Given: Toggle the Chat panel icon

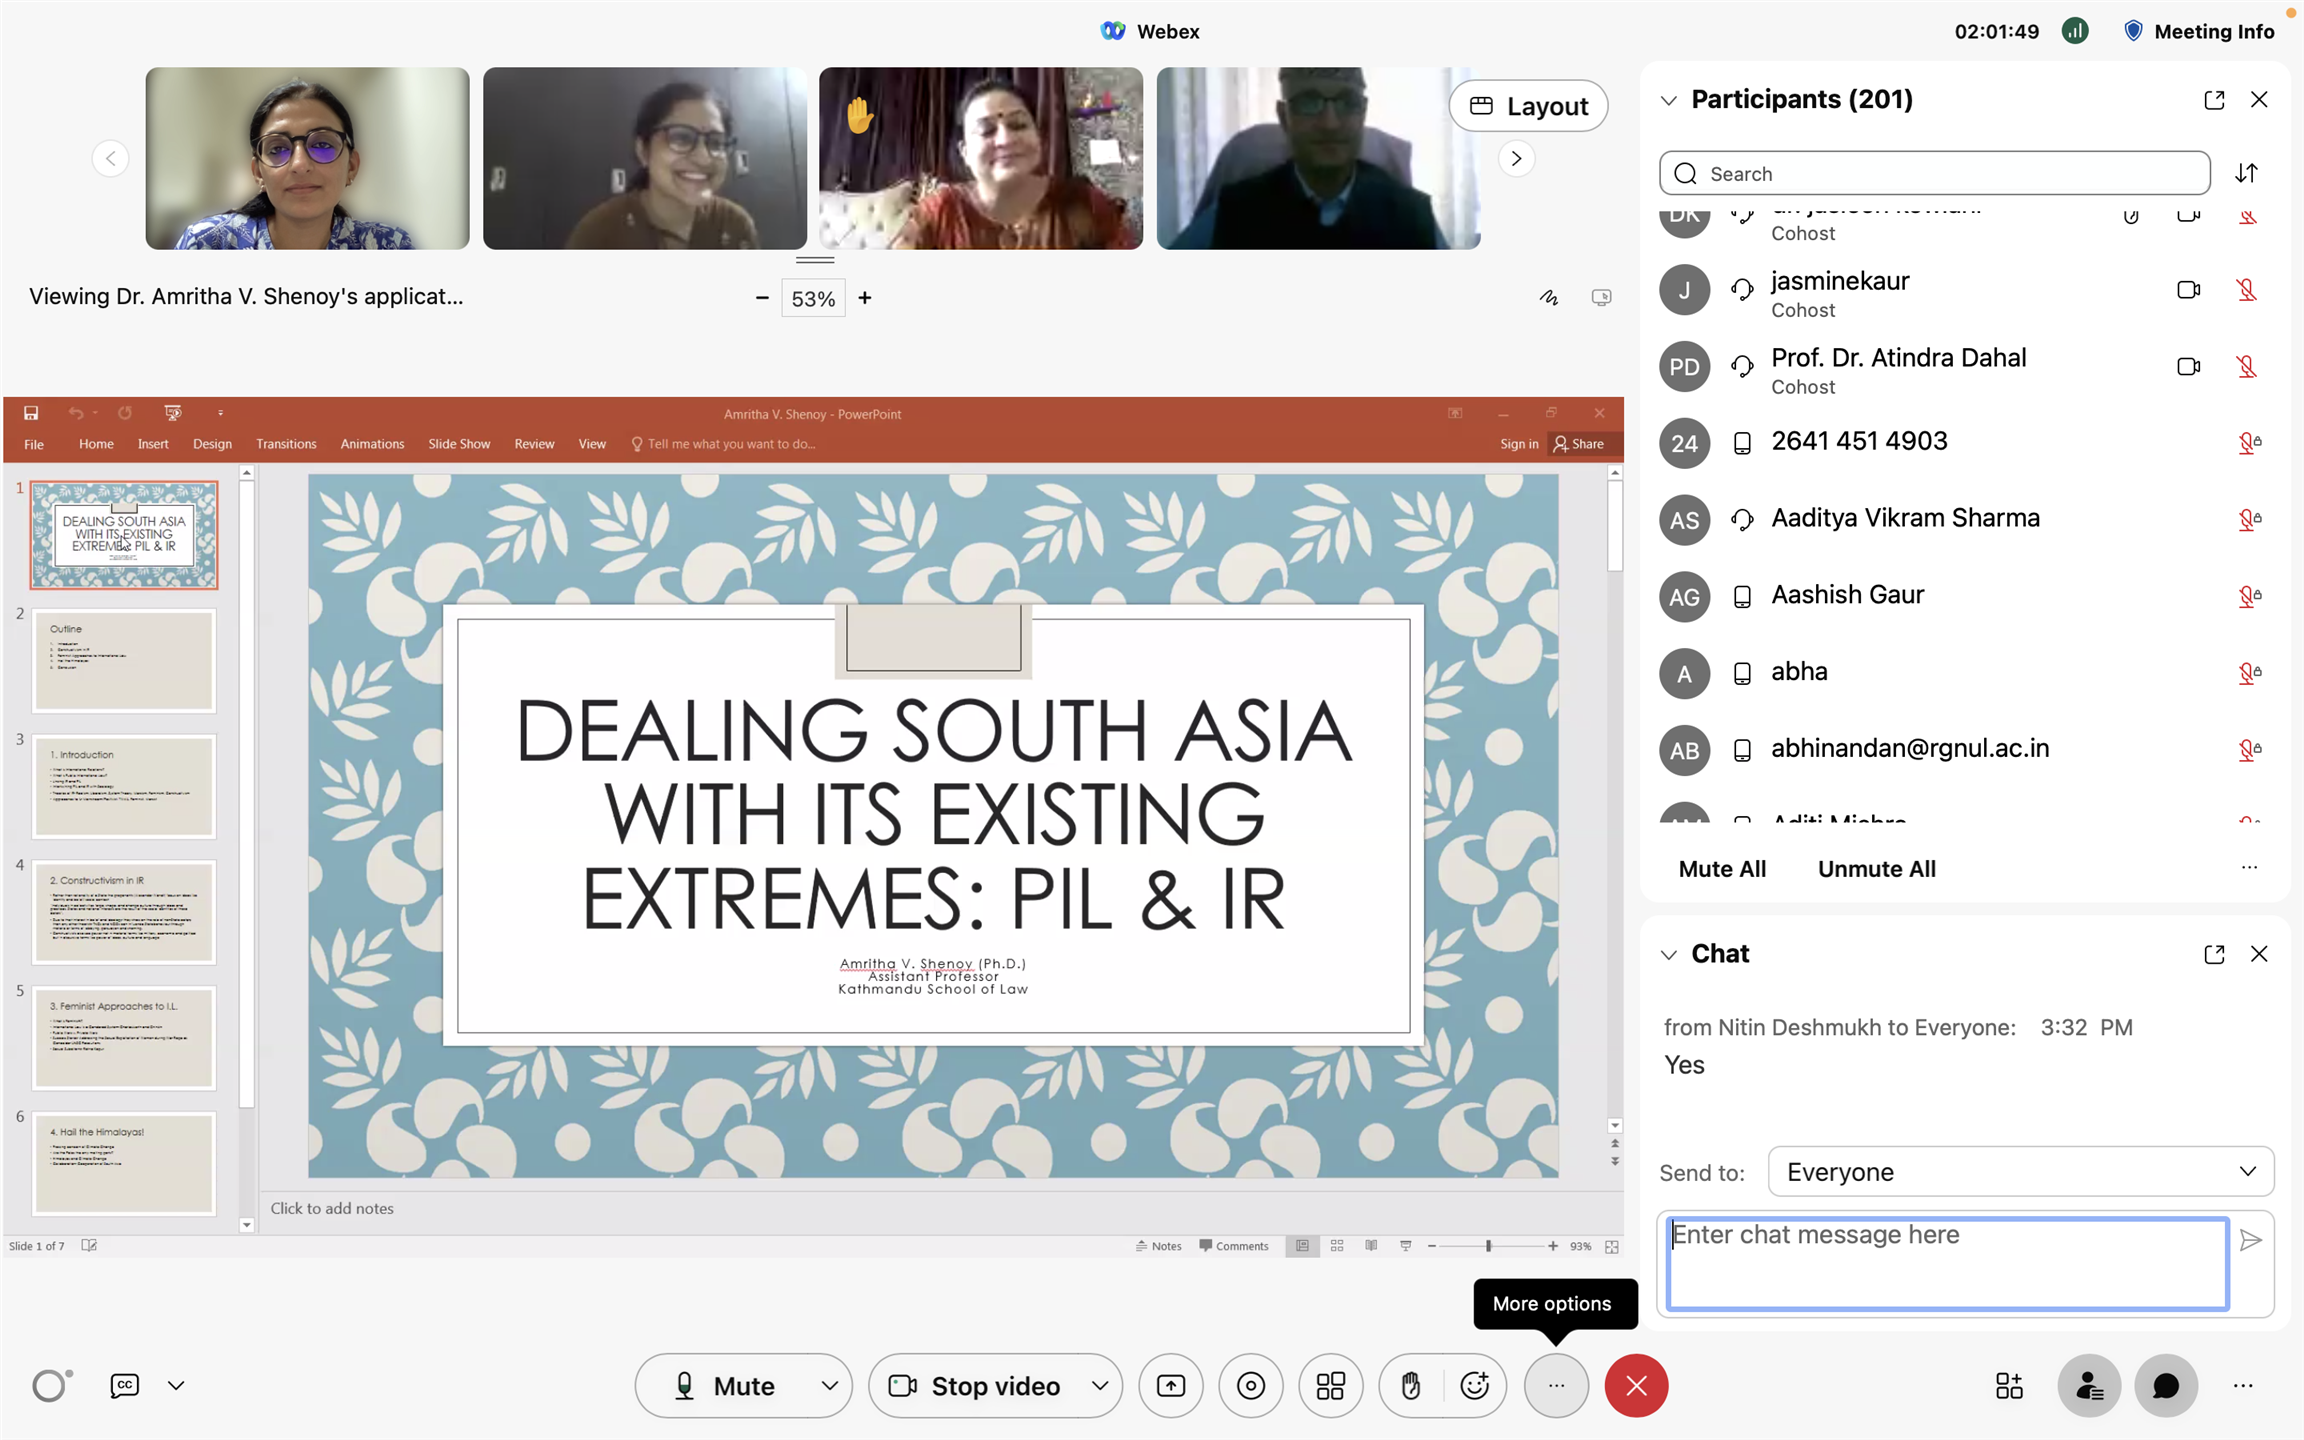Looking at the screenshot, I should click(x=2165, y=1385).
